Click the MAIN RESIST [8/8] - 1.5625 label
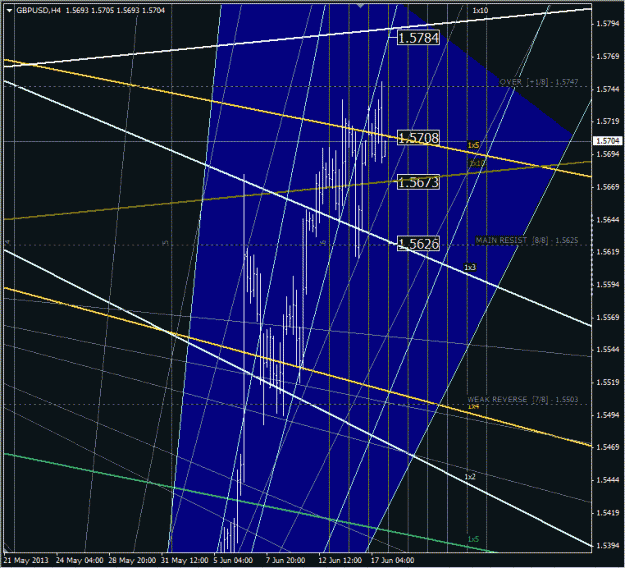 [x=527, y=240]
